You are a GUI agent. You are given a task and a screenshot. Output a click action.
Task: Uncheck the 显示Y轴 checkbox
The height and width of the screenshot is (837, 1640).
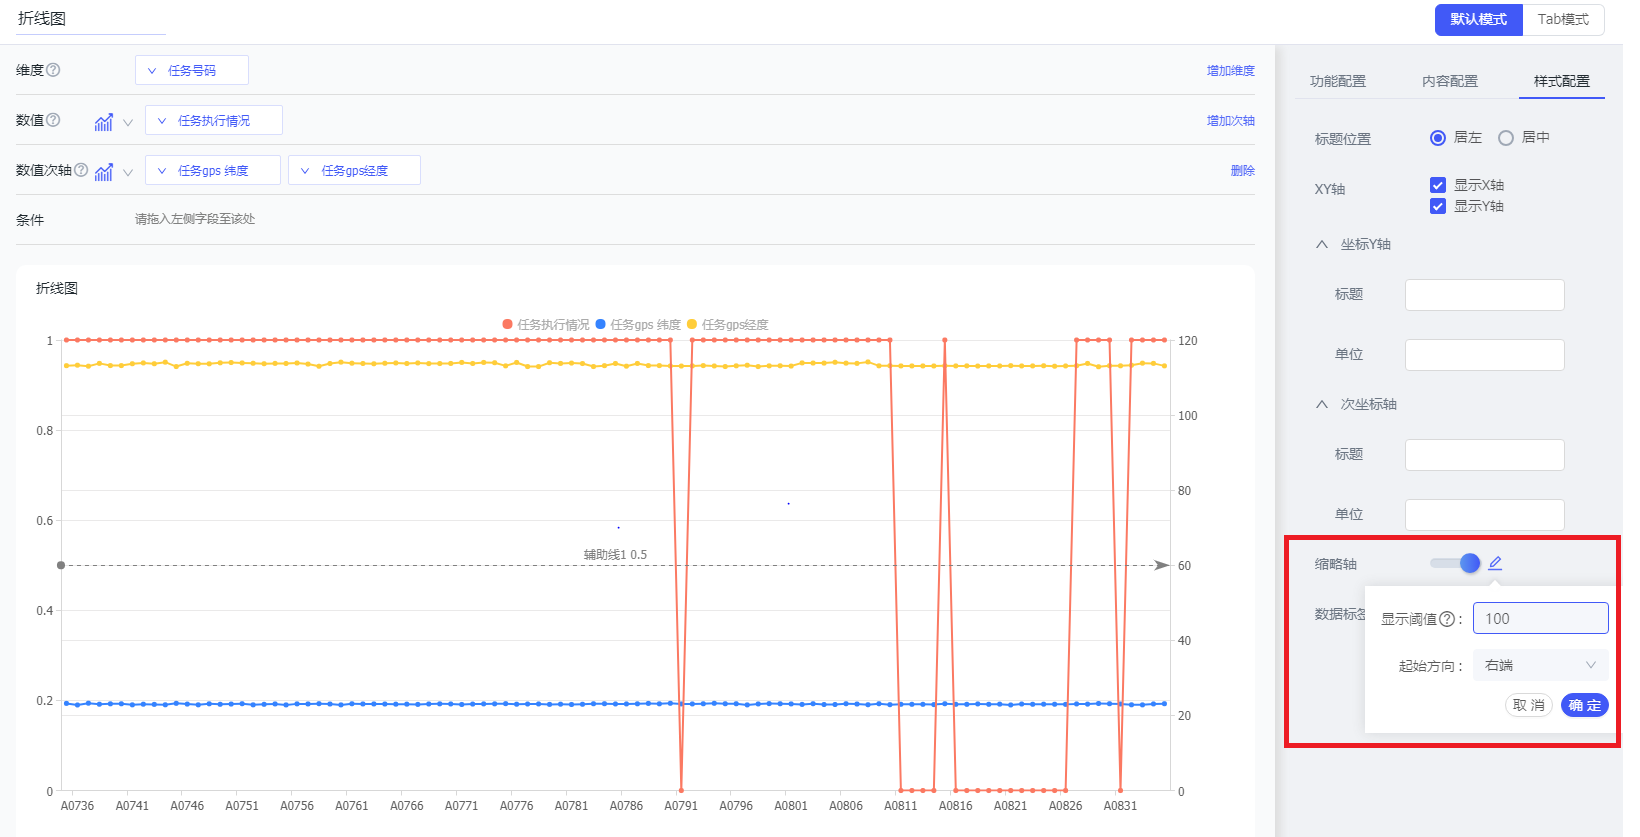(x=1438, y=206)
